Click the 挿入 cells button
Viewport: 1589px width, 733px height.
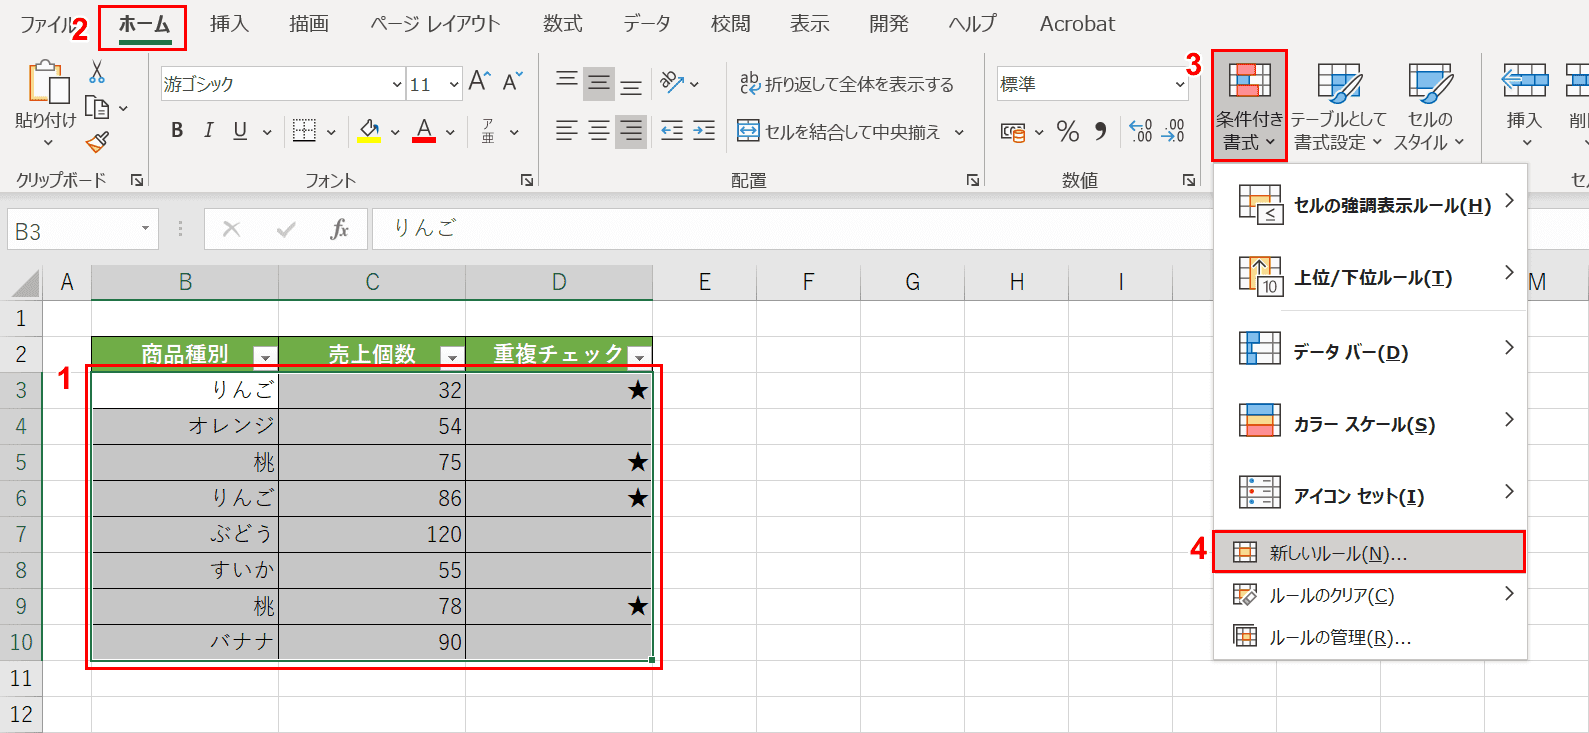(x=1524, y=105)
